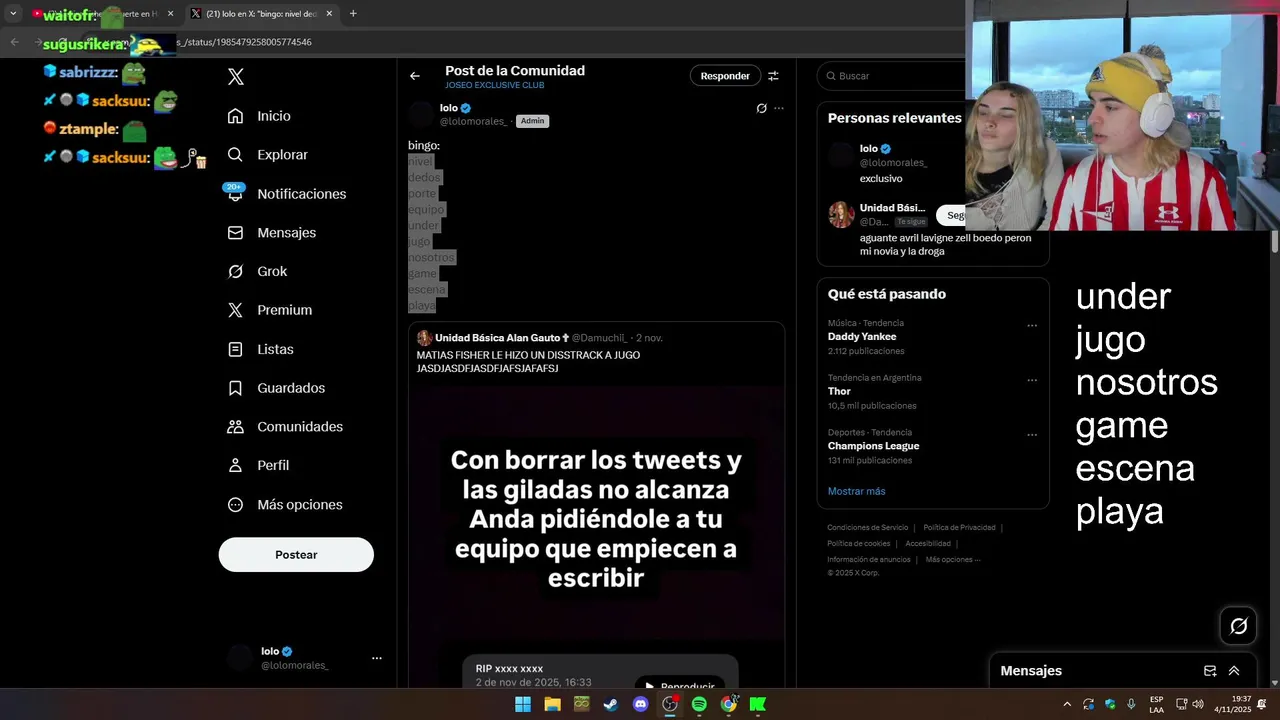Open options for Thor trend
The width and height of the screenshot is (1280, 720).
tap(1032, 381)
